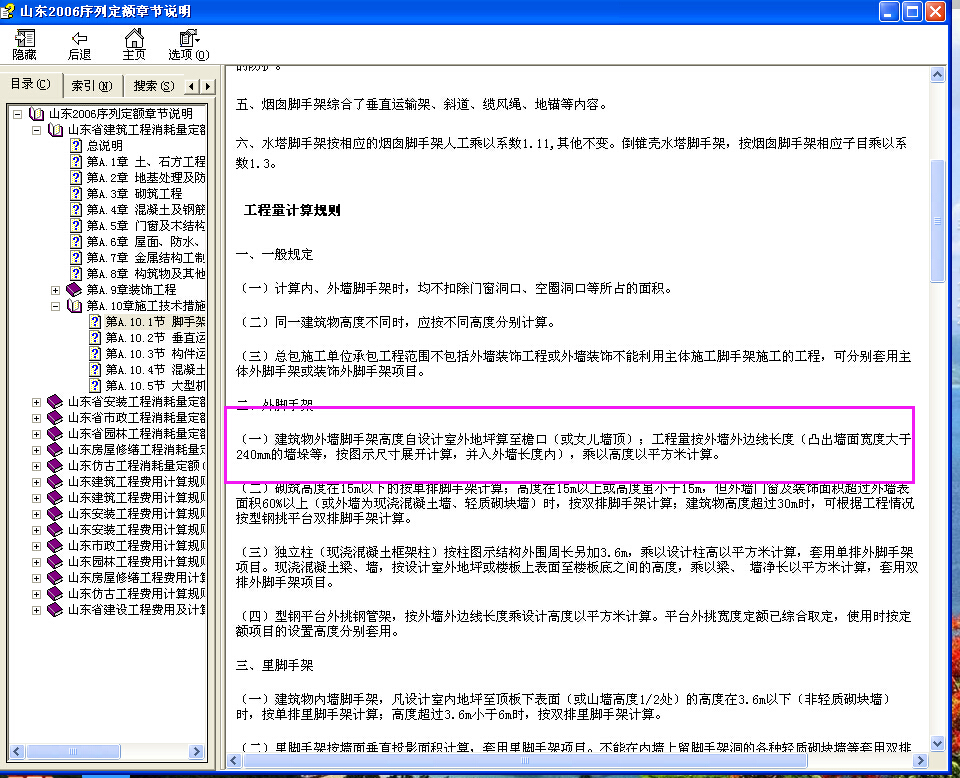Click the 总说明 question-mark page icon
The image size is (960, 778).
(76, 146)
